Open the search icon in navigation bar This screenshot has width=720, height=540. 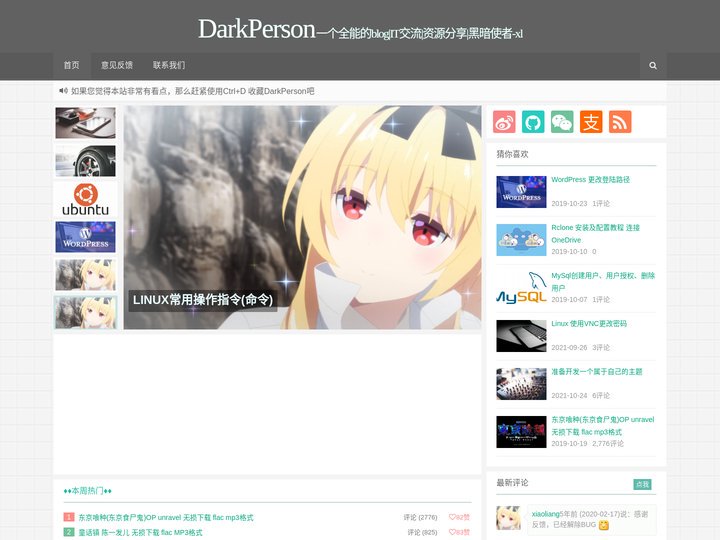coord(652,66)
